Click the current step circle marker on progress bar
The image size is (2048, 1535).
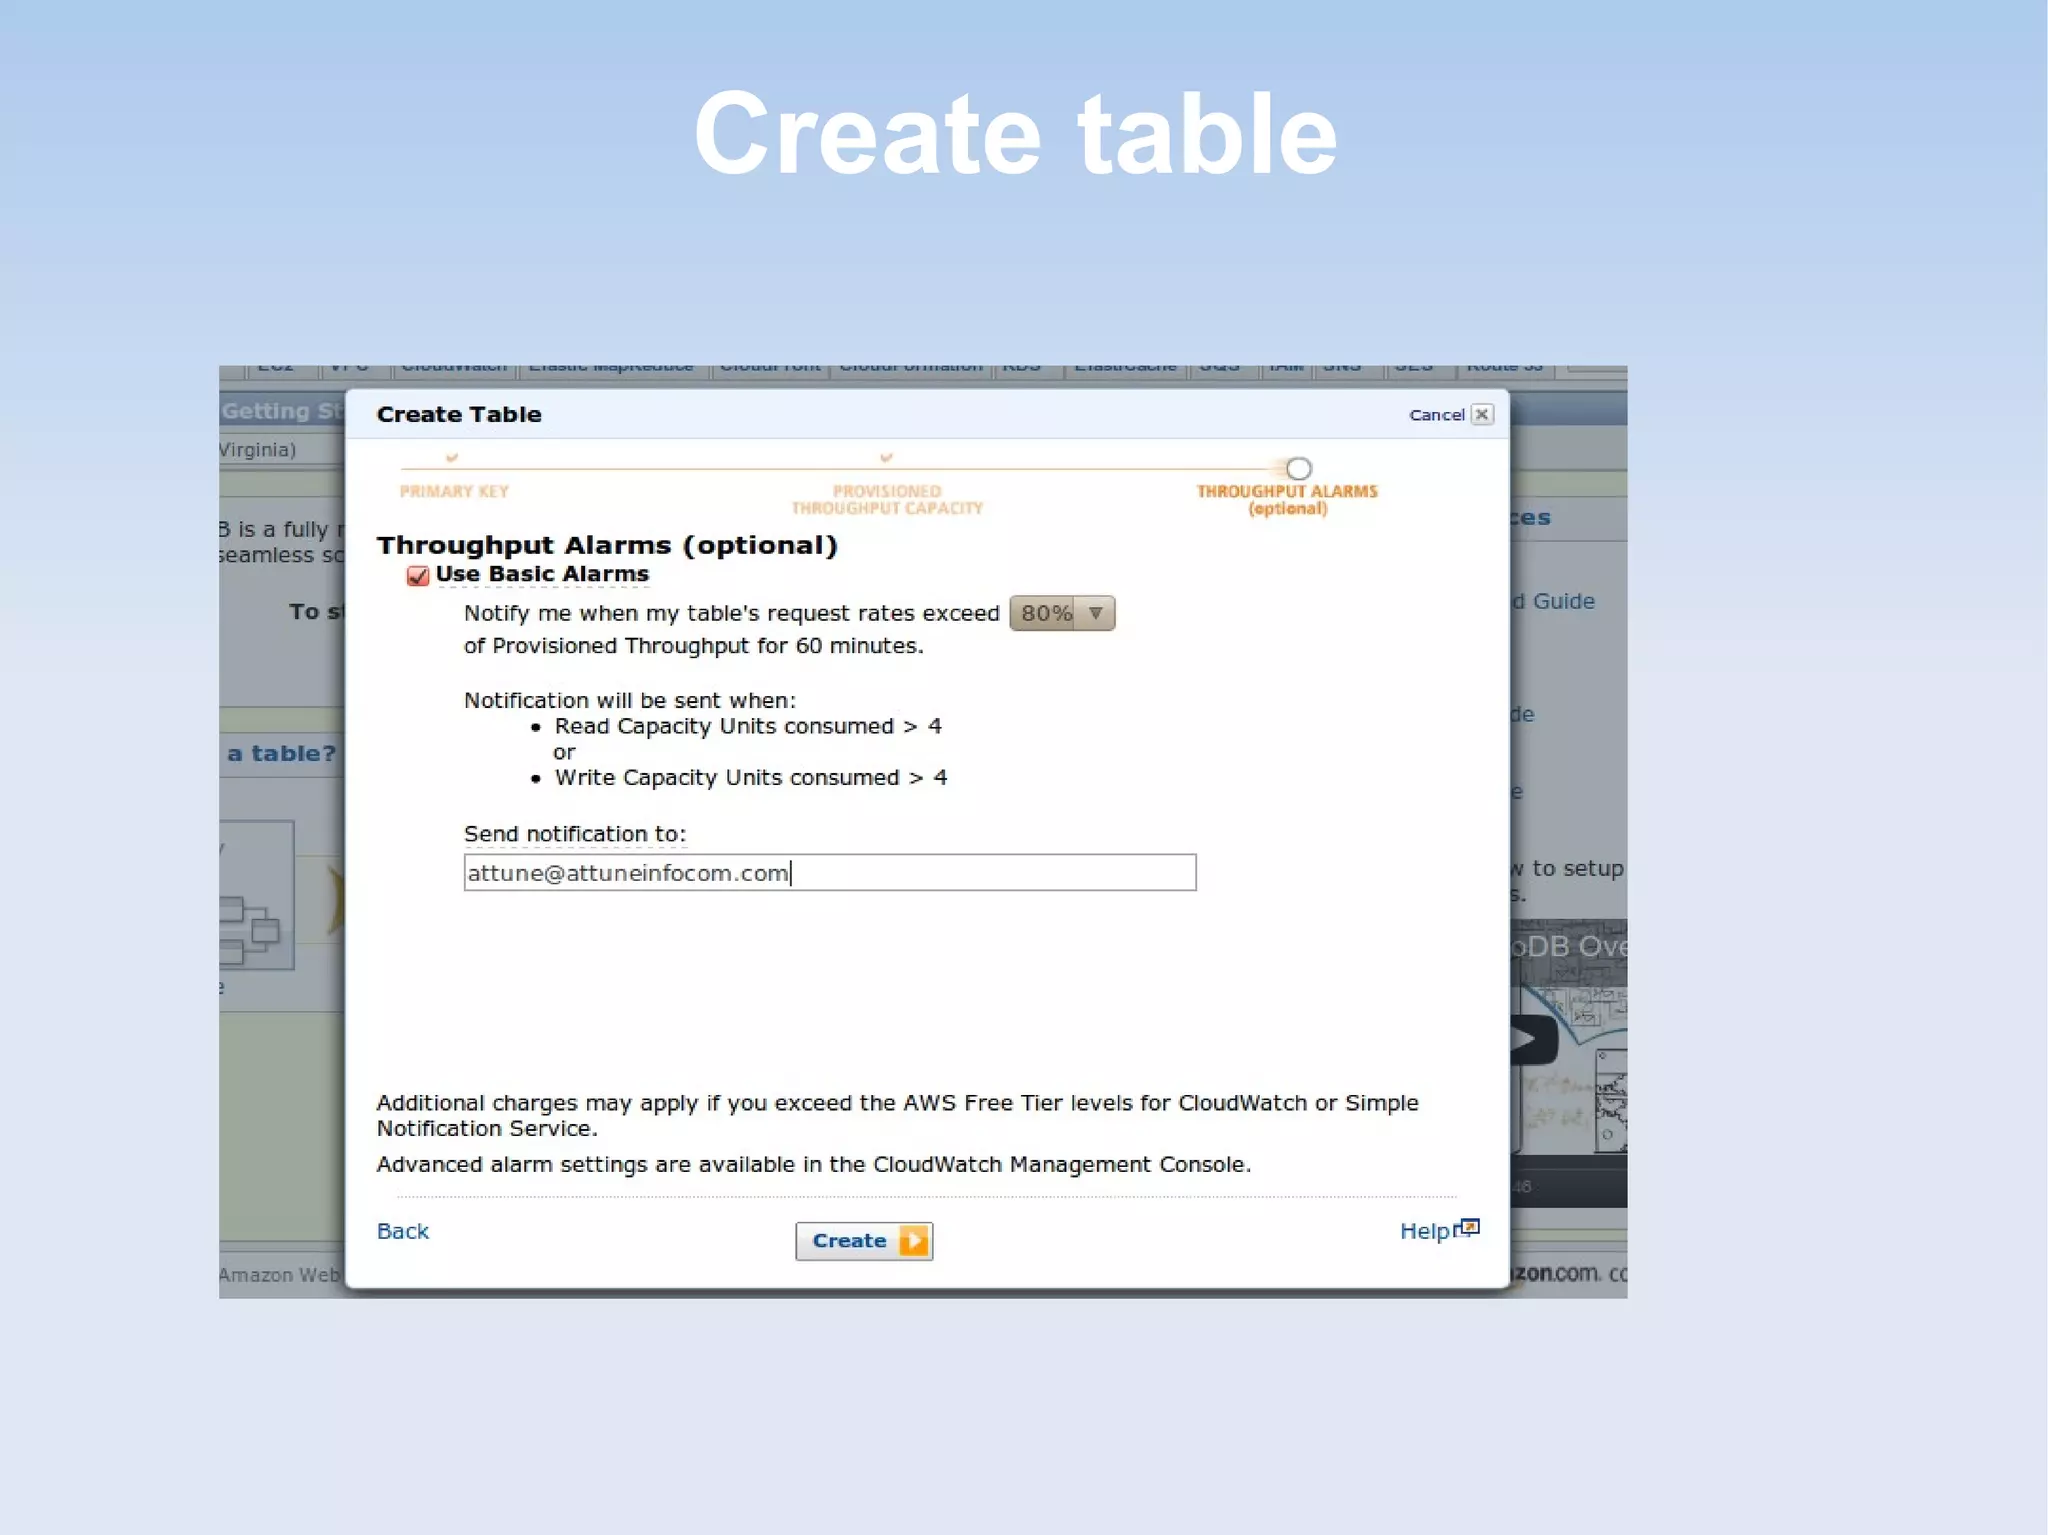tap(1298, 468)
